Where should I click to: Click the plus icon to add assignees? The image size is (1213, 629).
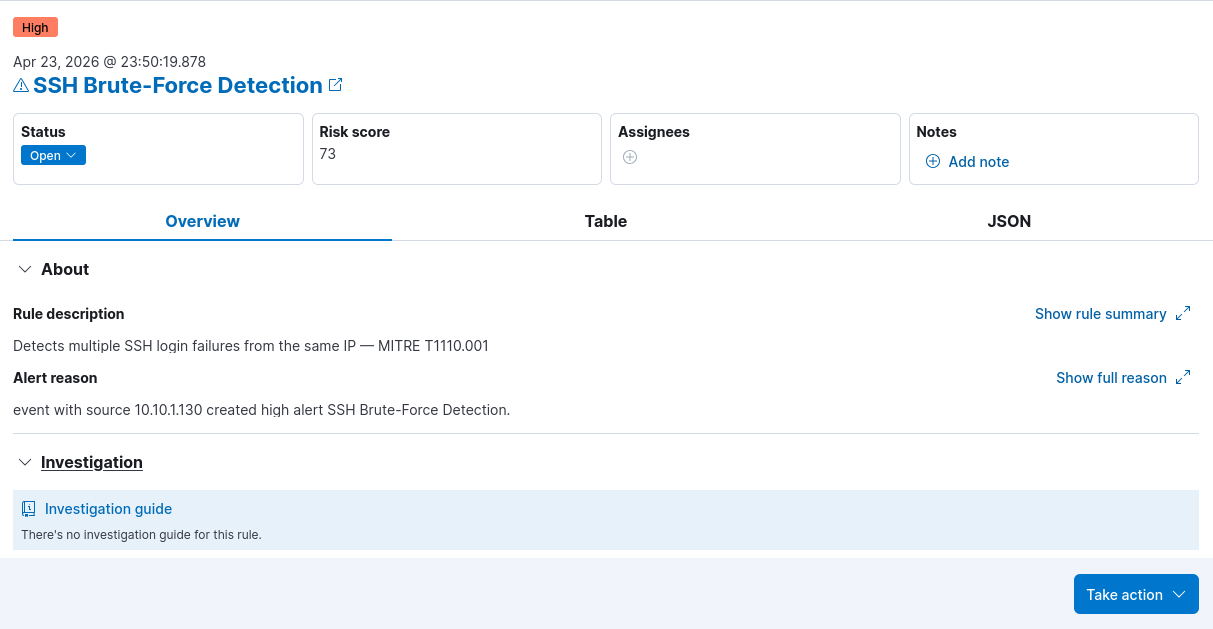click(630, 157)
